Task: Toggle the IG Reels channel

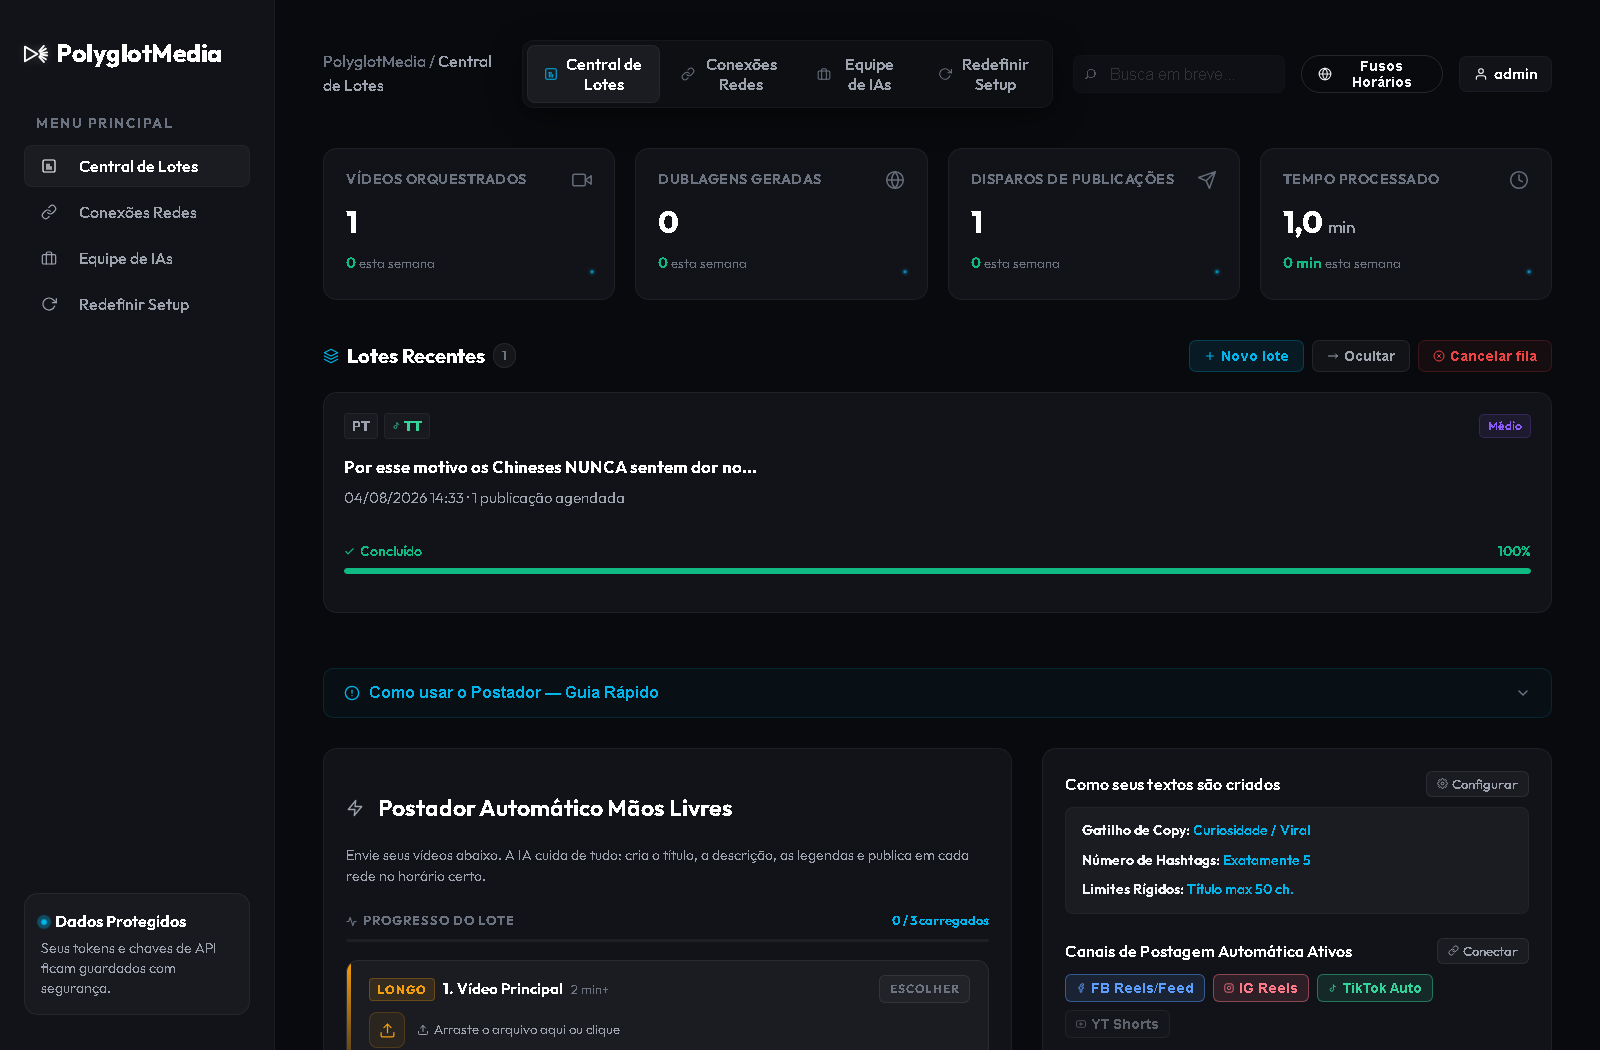Action: pos(1261,988)
